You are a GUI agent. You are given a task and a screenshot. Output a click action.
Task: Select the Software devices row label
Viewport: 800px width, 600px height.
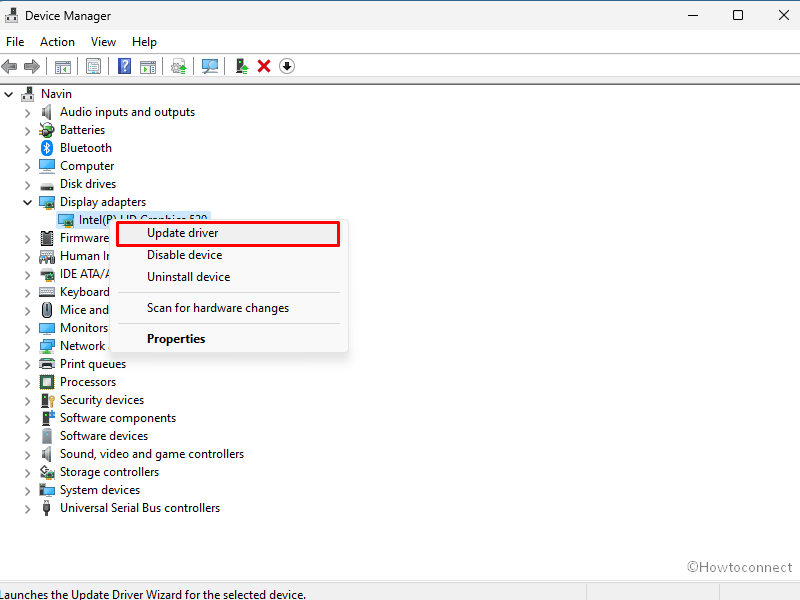(x=104, y=436)
